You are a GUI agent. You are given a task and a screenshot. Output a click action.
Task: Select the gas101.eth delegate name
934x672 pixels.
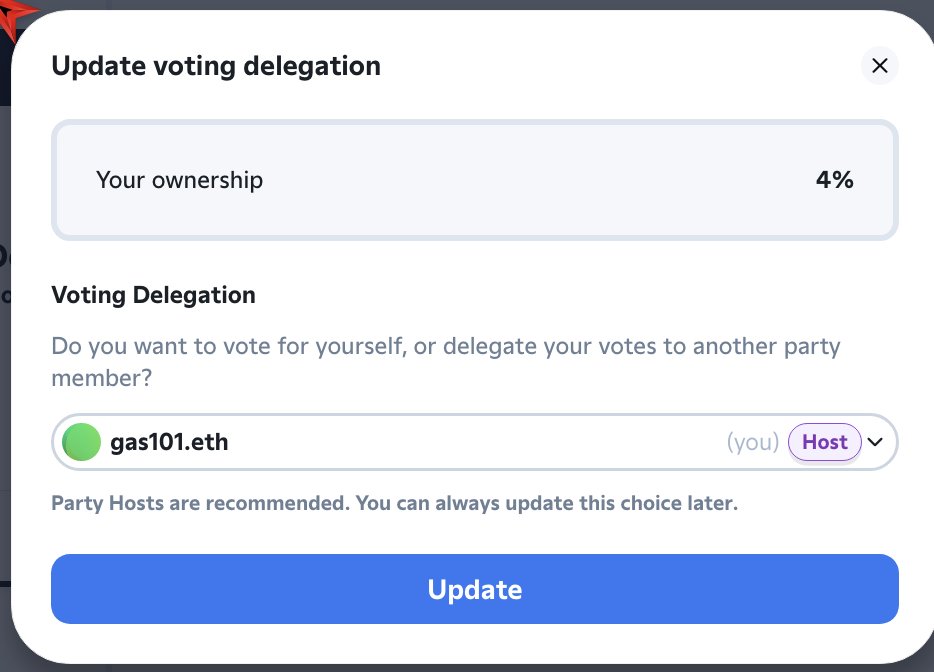coord(169,442)
